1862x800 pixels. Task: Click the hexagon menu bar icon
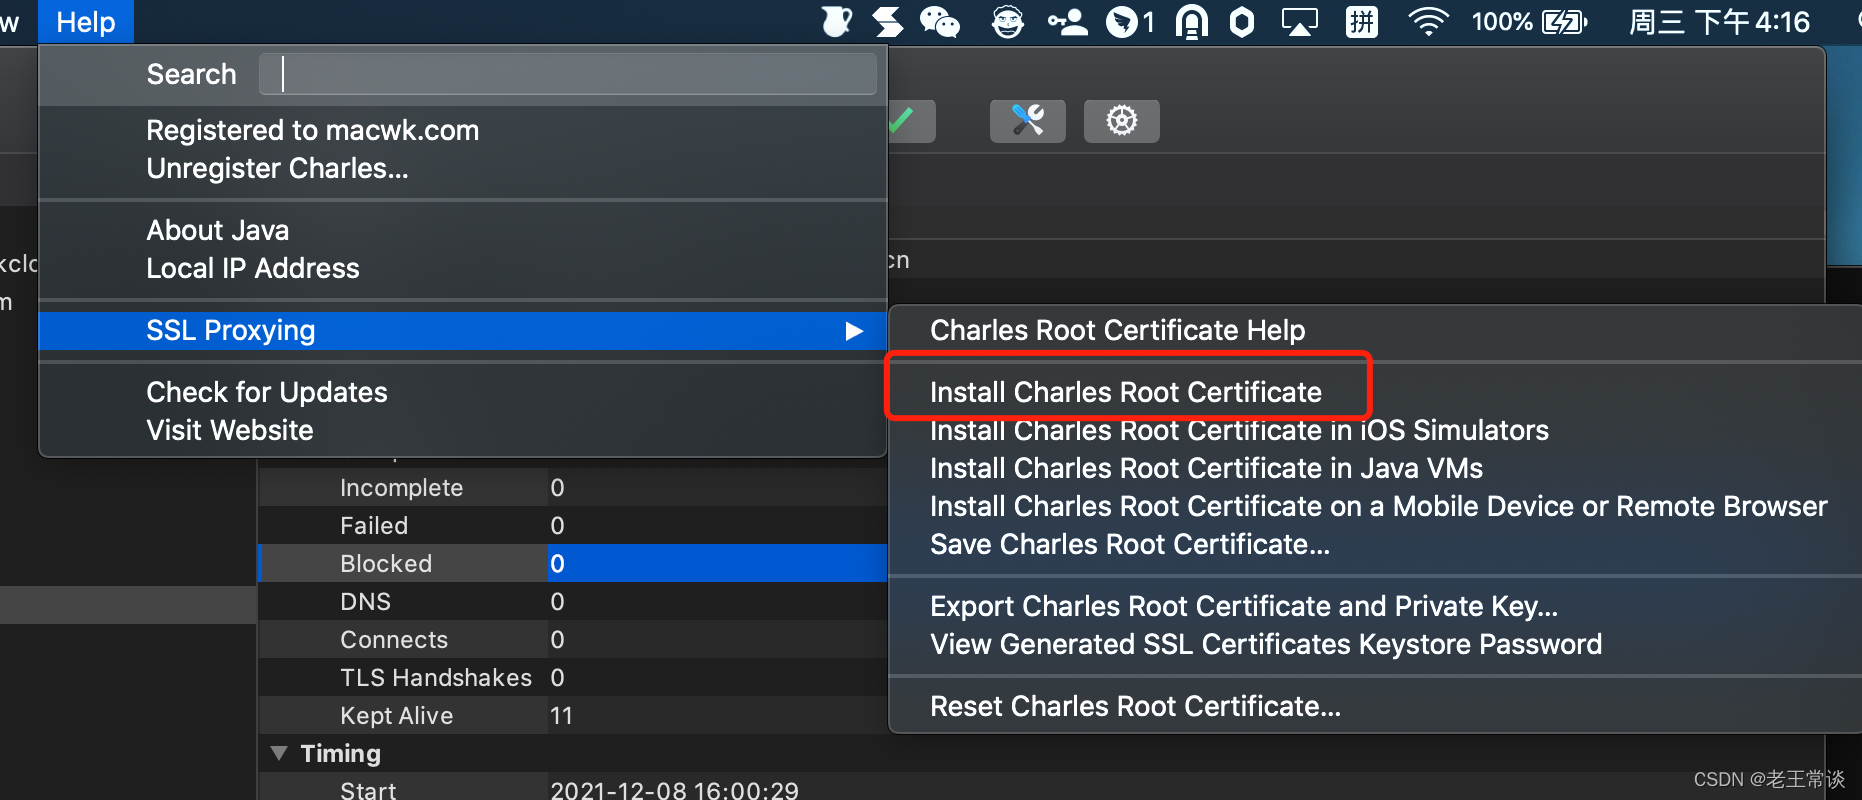[x=1241, y=22]
